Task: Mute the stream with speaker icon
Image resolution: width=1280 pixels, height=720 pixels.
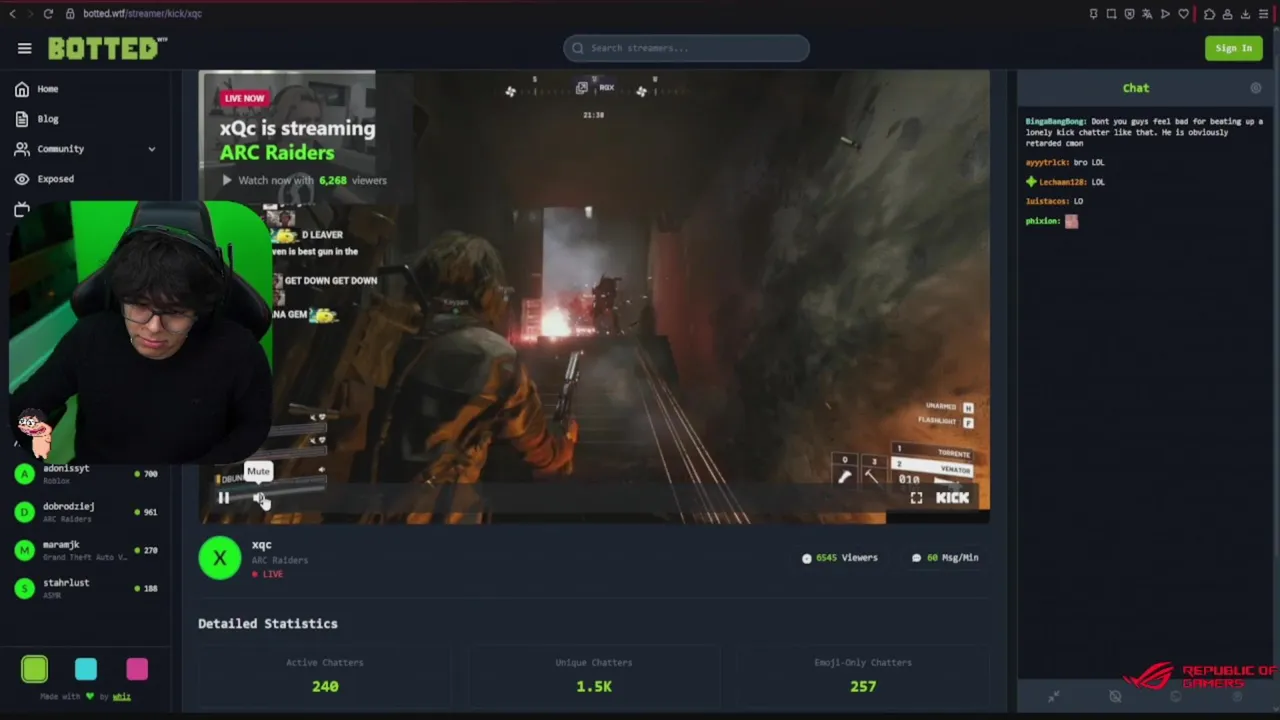Action: (x=258, y=498)
